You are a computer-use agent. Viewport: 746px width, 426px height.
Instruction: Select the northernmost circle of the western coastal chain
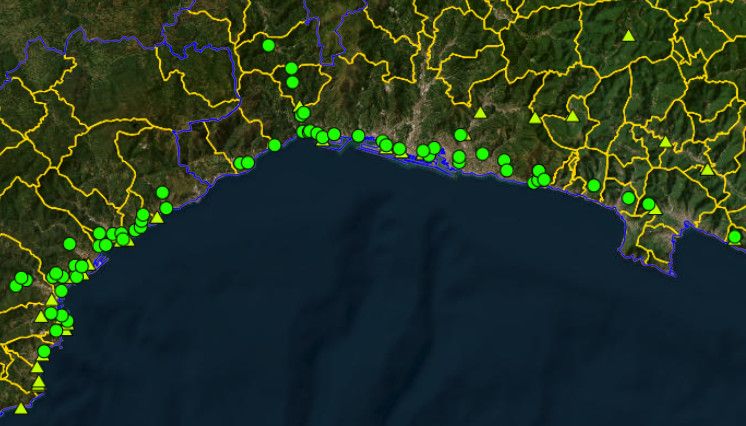tap(162, 192)
